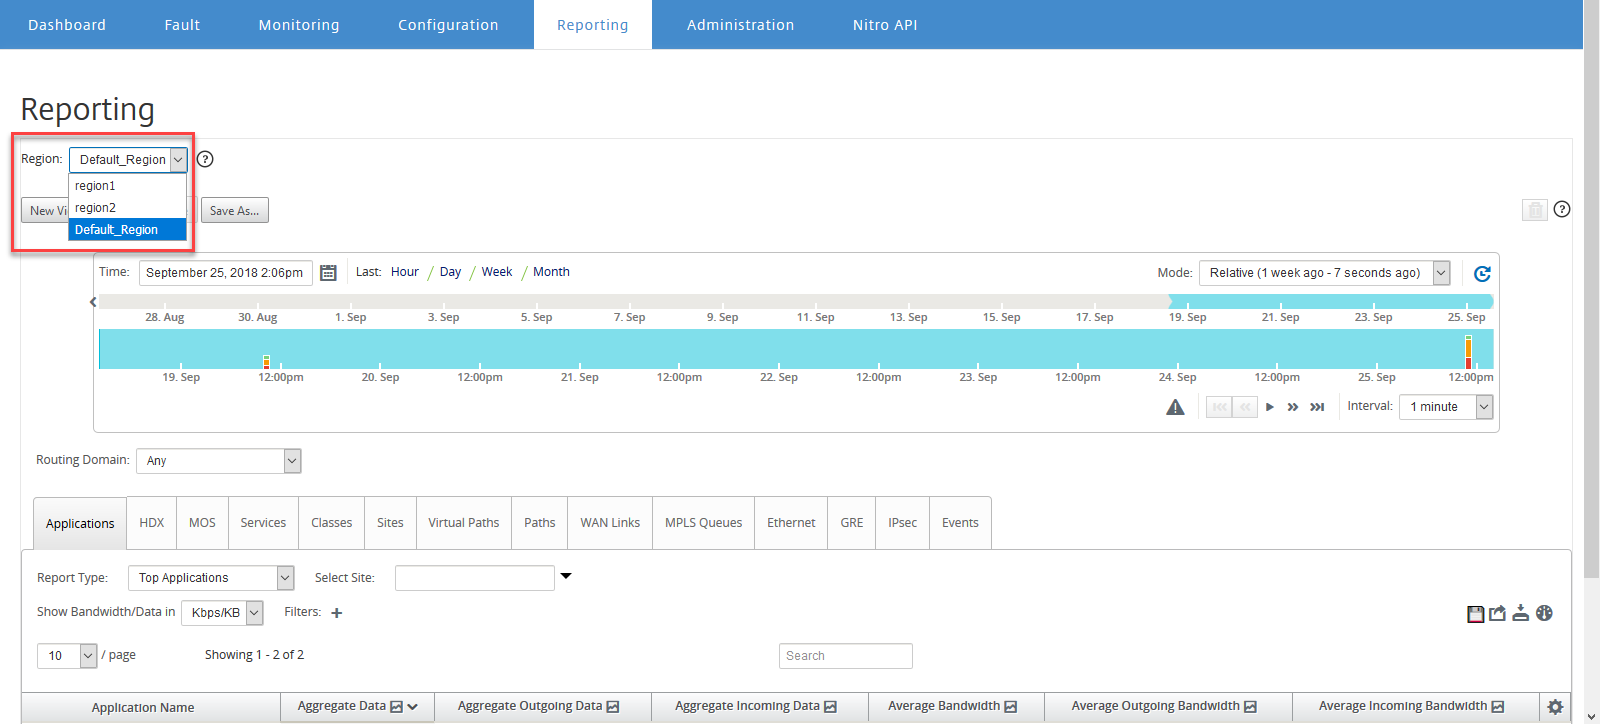Open the Interval 1 minute dropdown

[x=1447, y=407]
